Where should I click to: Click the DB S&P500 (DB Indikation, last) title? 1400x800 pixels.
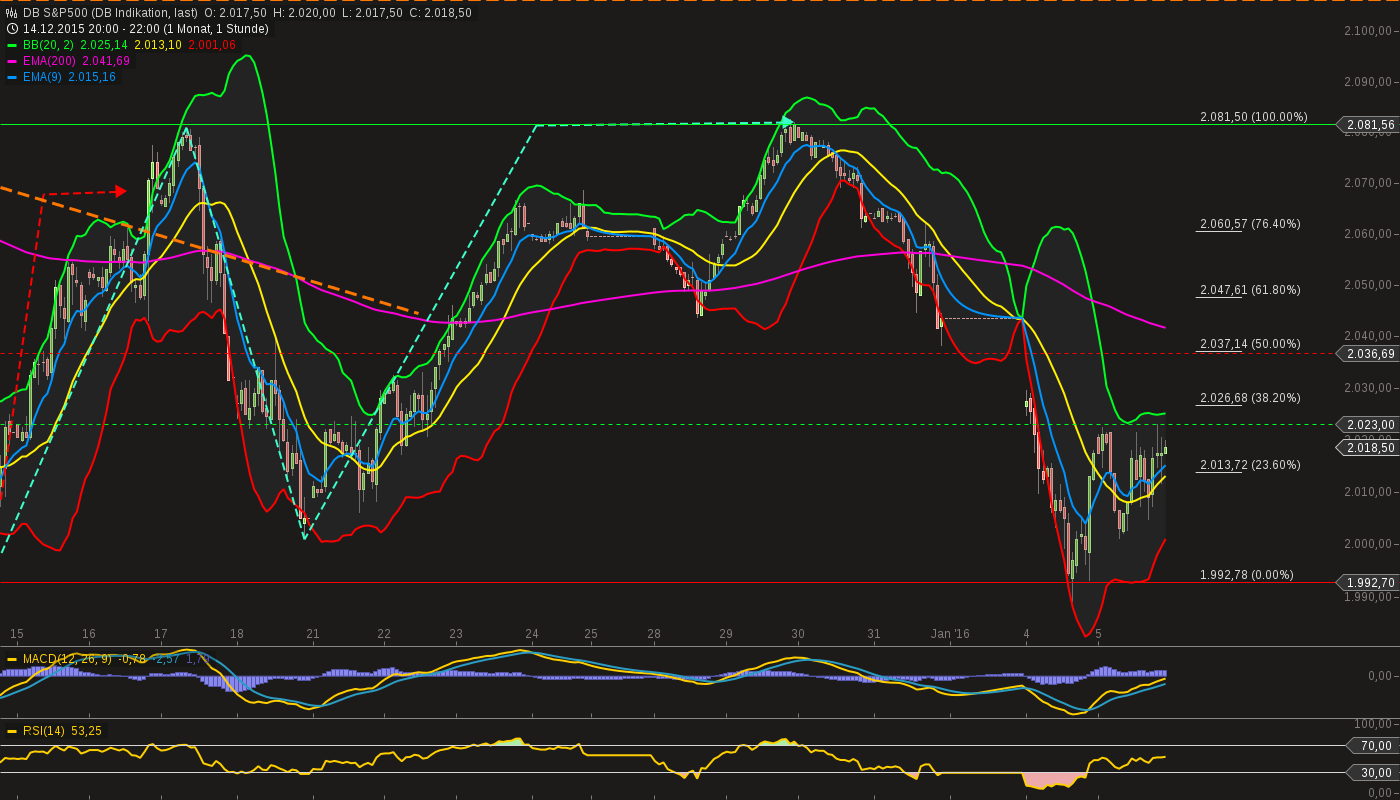(110, 13)
